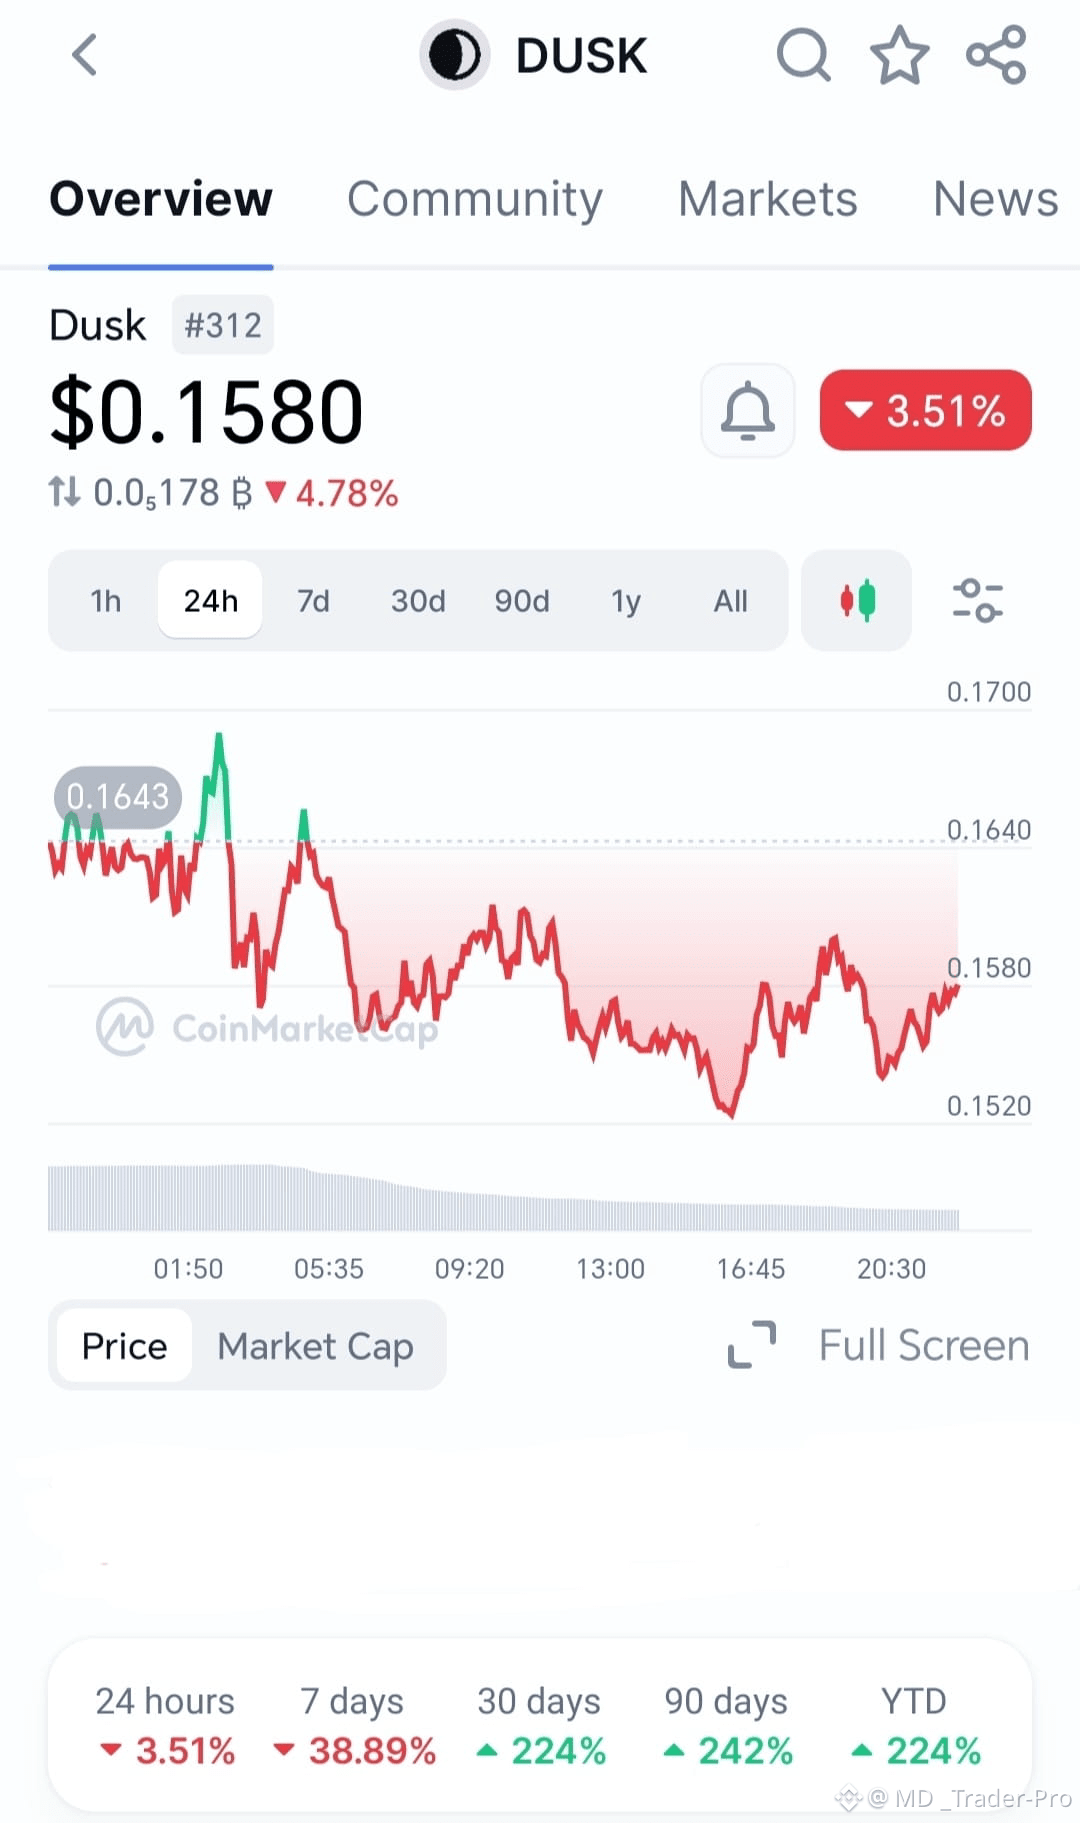Image resolution: width=1080 pixels, height=1823 pixels.
Task: Add DUSK to watchlist with star icon
Action: point(899,55)
